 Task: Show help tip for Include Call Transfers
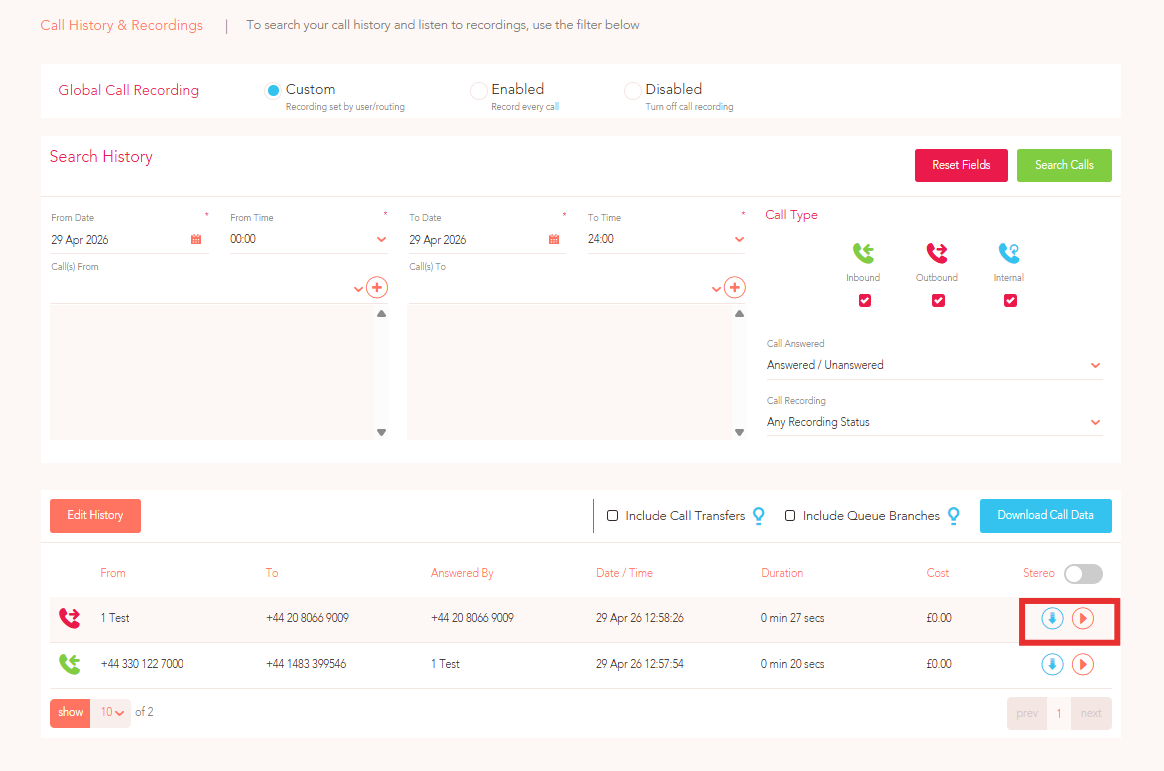pyautogui.click(x=759, y=516)
